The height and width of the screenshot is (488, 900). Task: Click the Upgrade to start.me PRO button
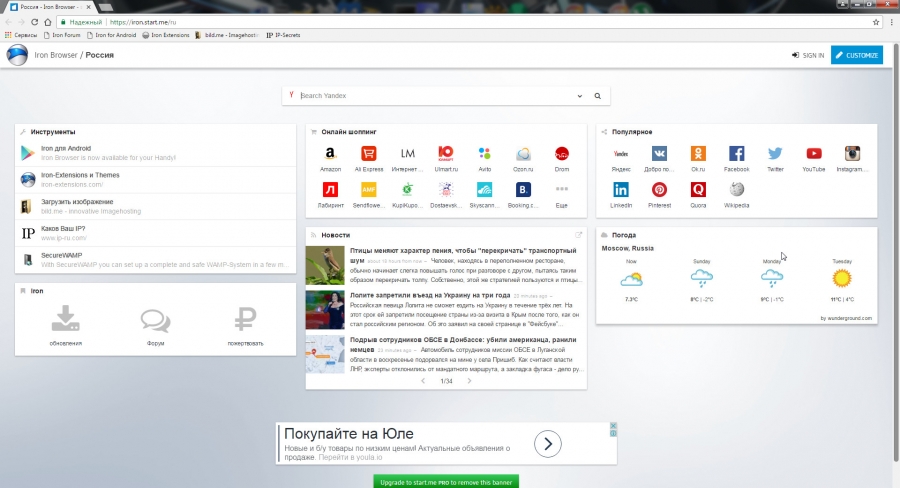[446, 482]
